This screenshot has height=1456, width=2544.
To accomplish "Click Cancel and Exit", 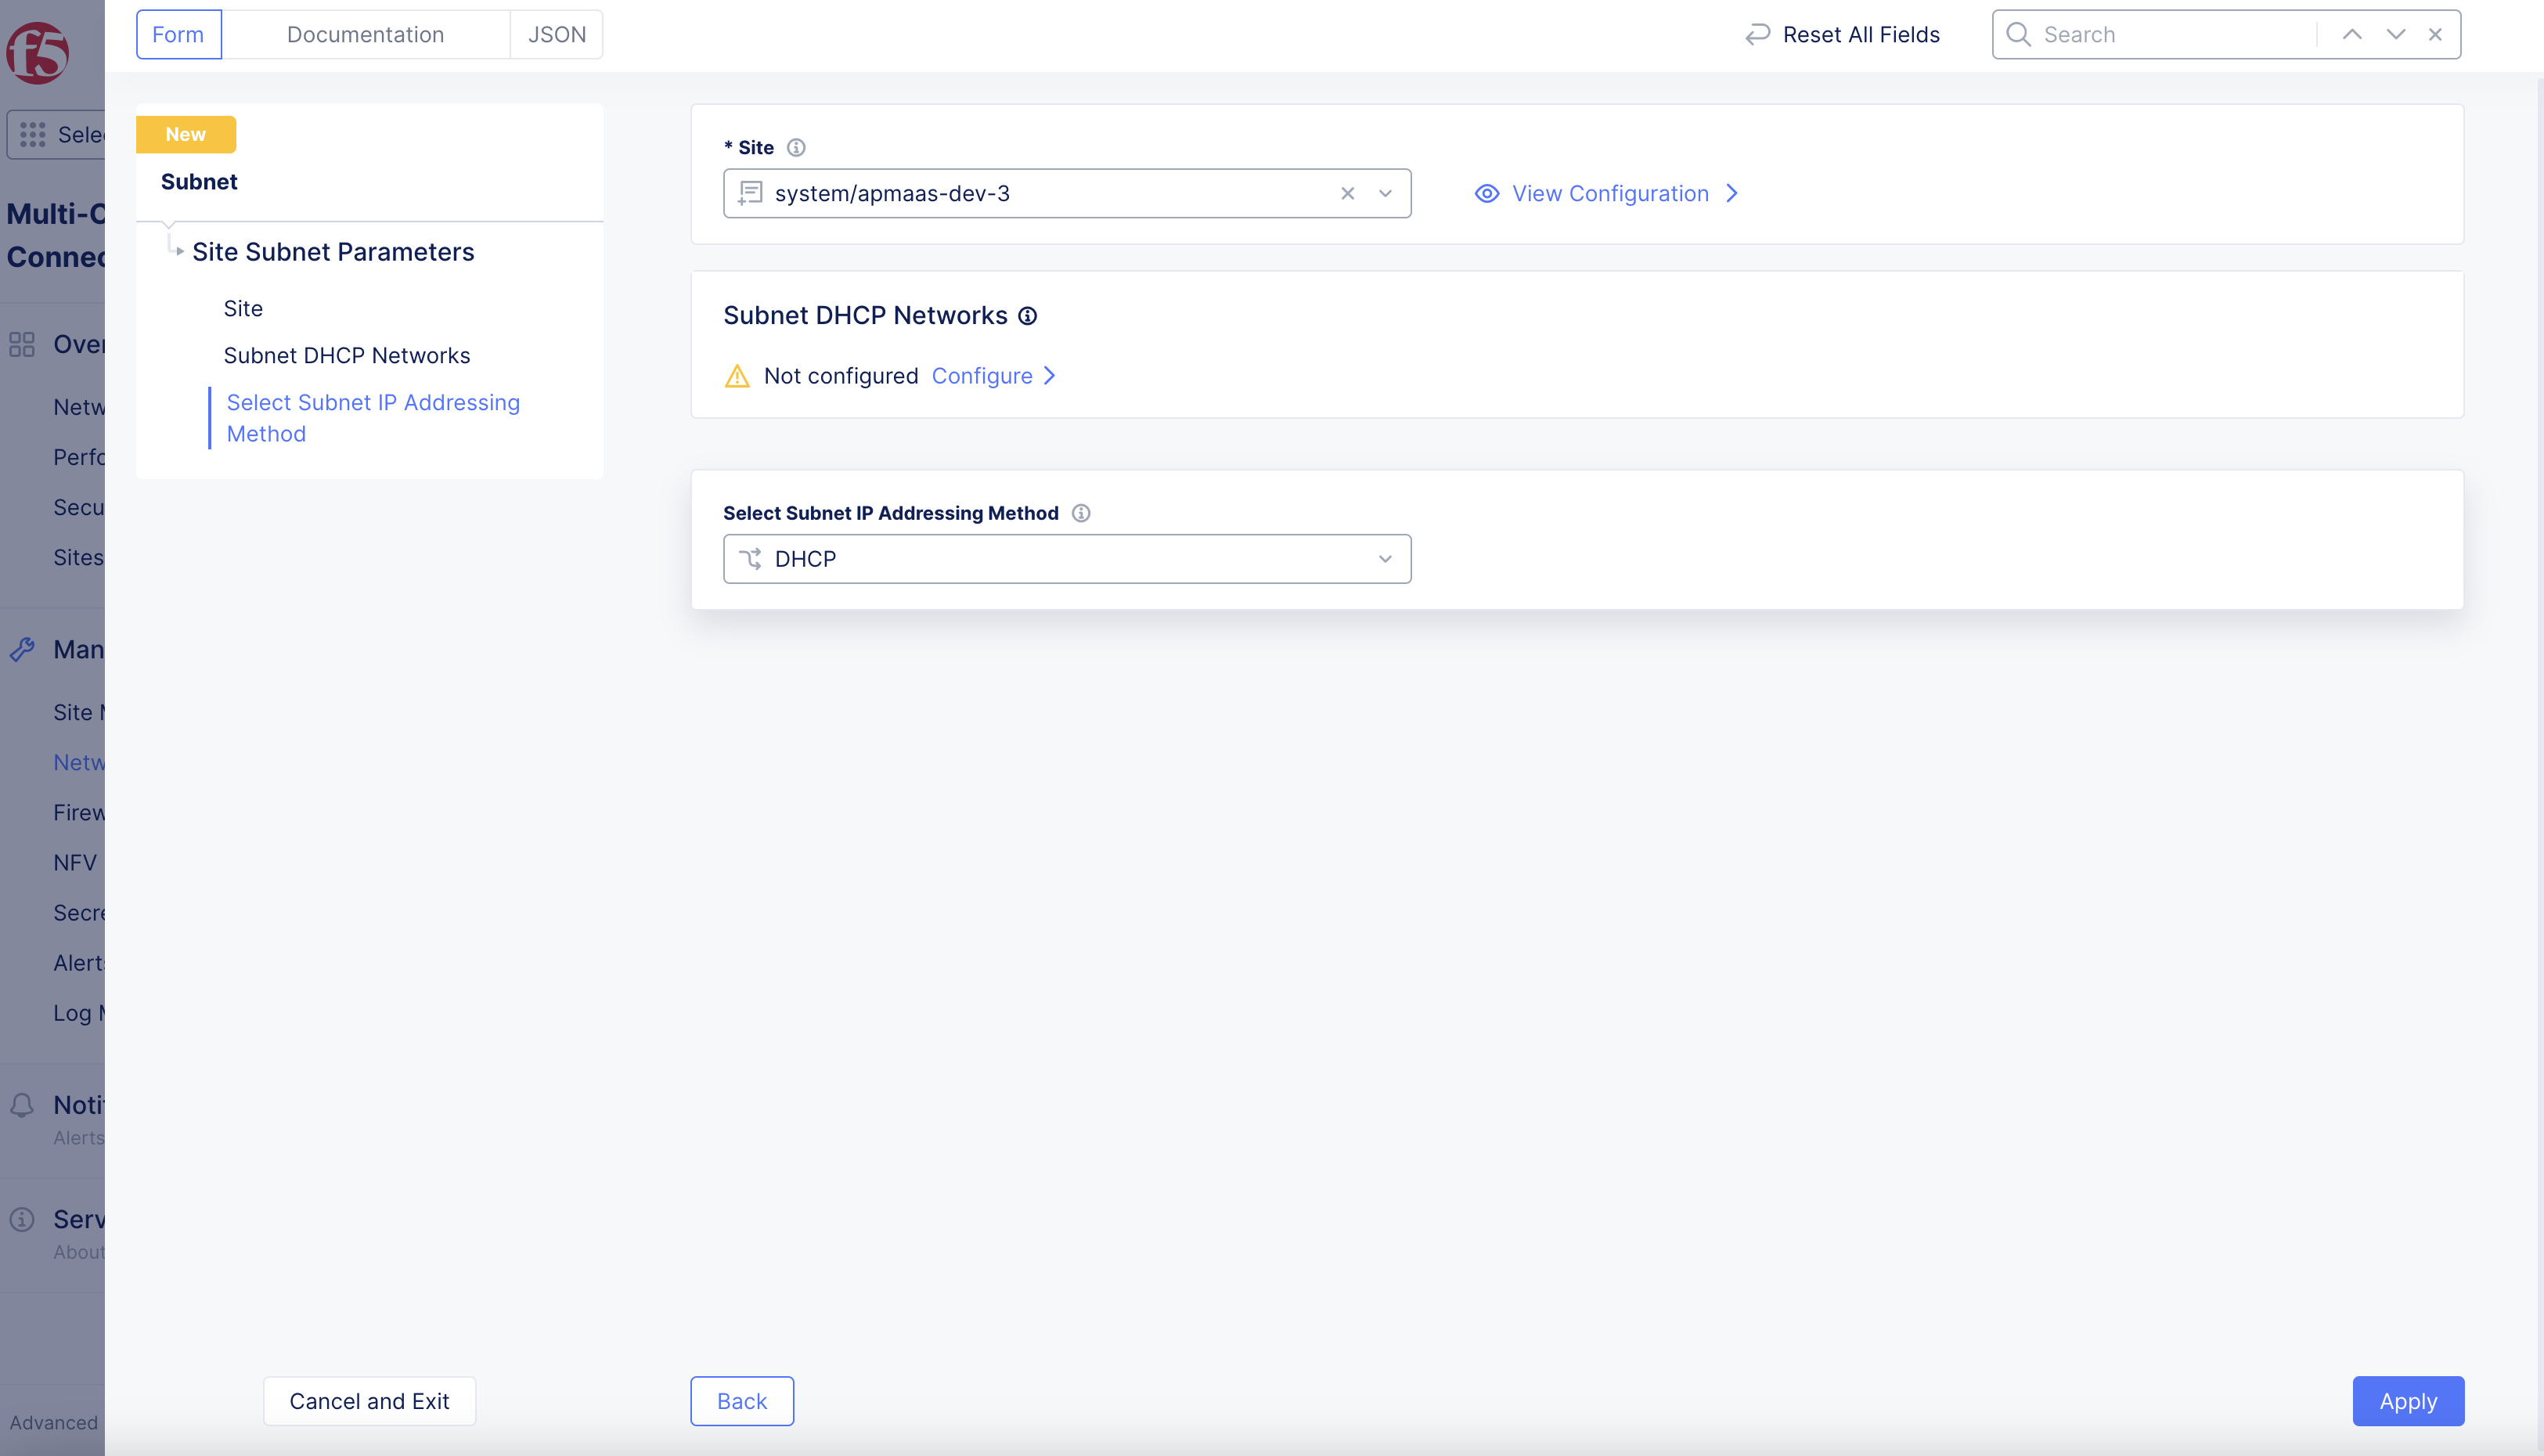I will click(369, 1401).
